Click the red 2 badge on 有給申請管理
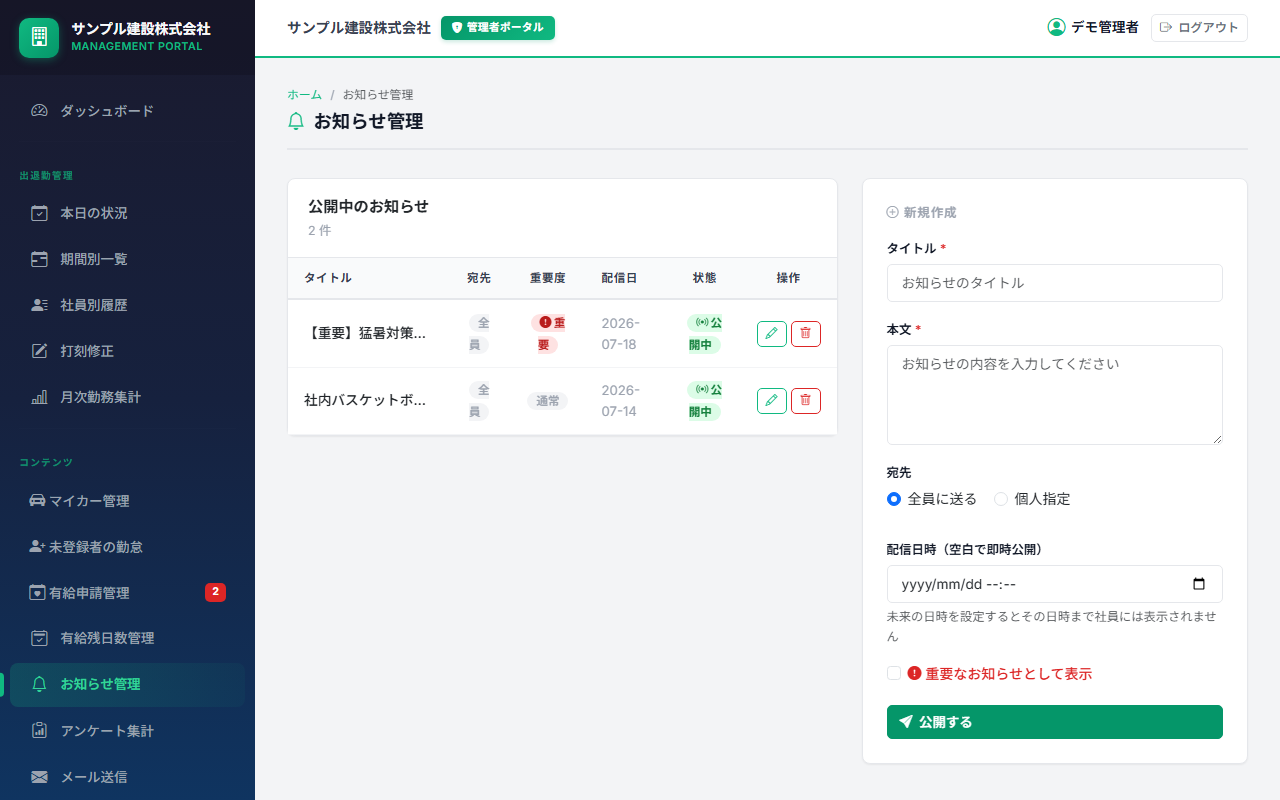Screen dimensions: 1280x800 (x=215, y=592)
